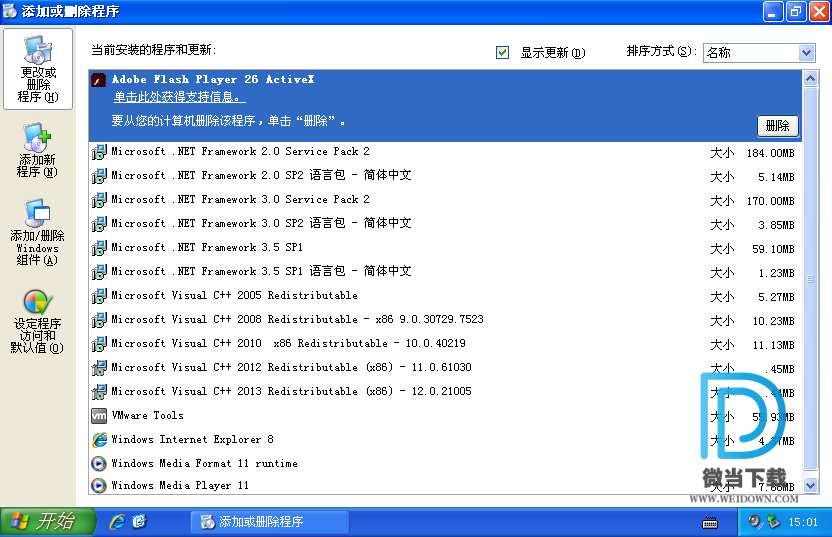Click the keyboard language bar icon in taskbar
The height and width of the screenshot is (537, 832).
pyautogui.click(x=710, y=523)
